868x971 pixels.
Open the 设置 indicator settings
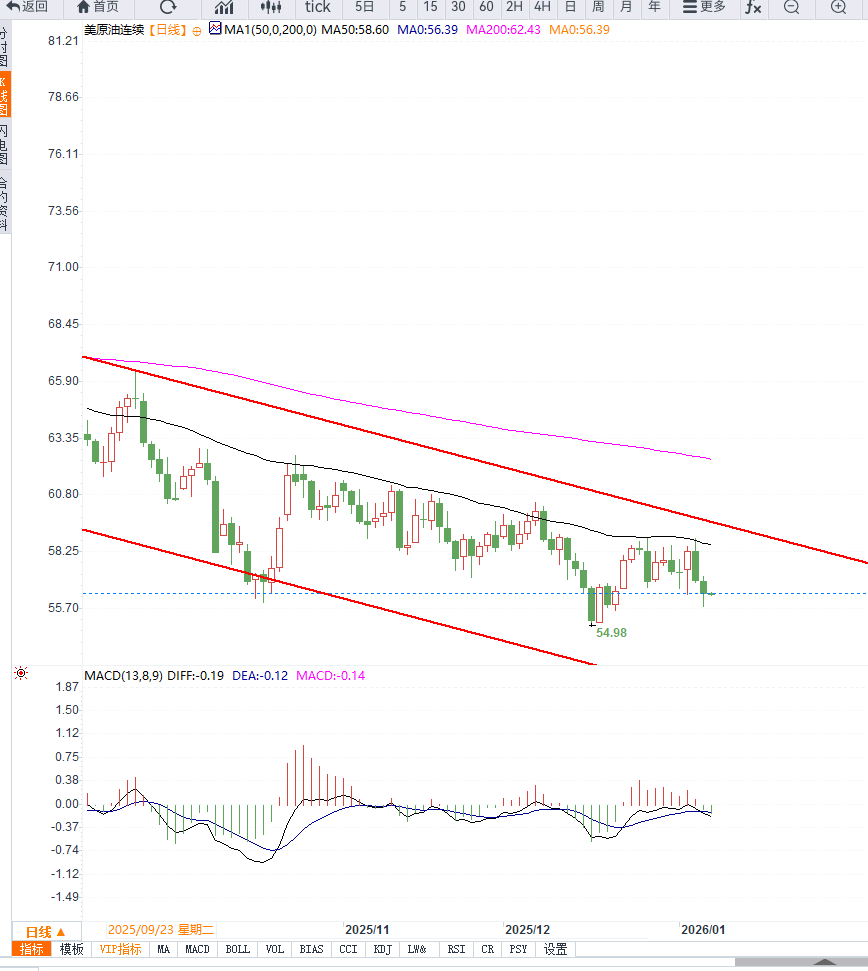555,949
